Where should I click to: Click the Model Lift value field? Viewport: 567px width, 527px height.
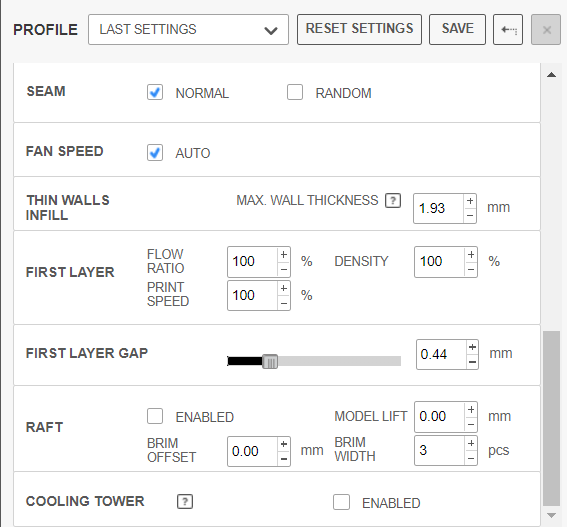click(x=439, y=417)
